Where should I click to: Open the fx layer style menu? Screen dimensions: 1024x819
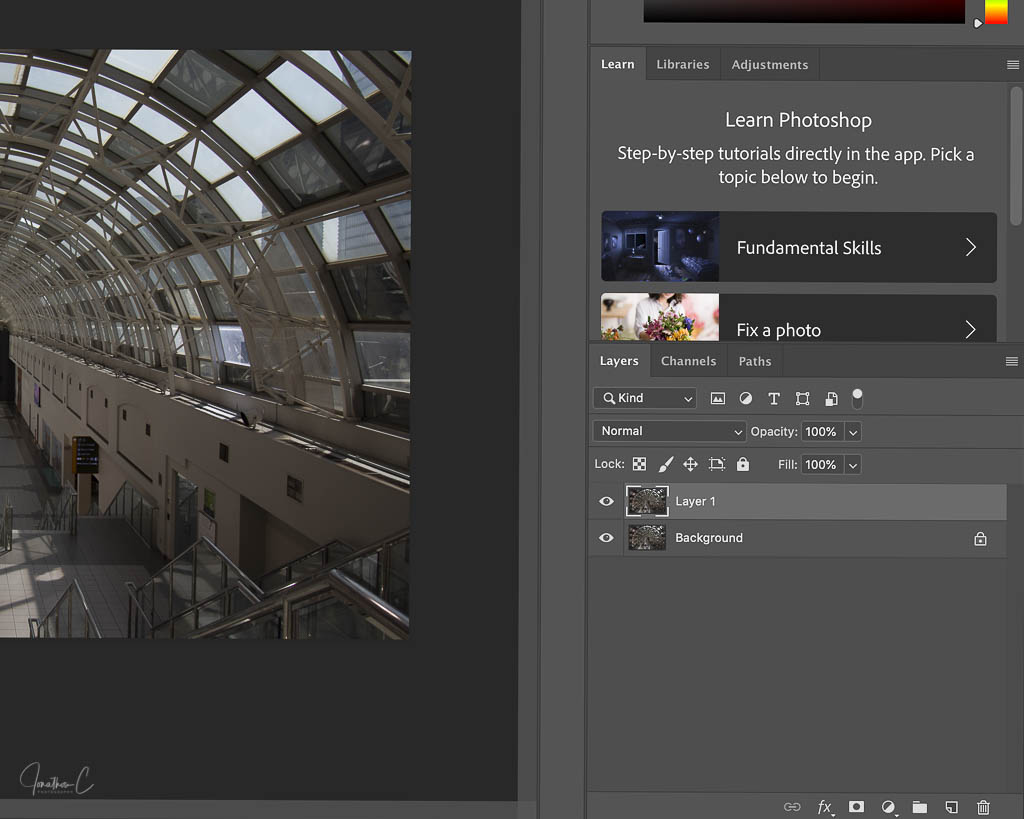(x=825, y=807)
